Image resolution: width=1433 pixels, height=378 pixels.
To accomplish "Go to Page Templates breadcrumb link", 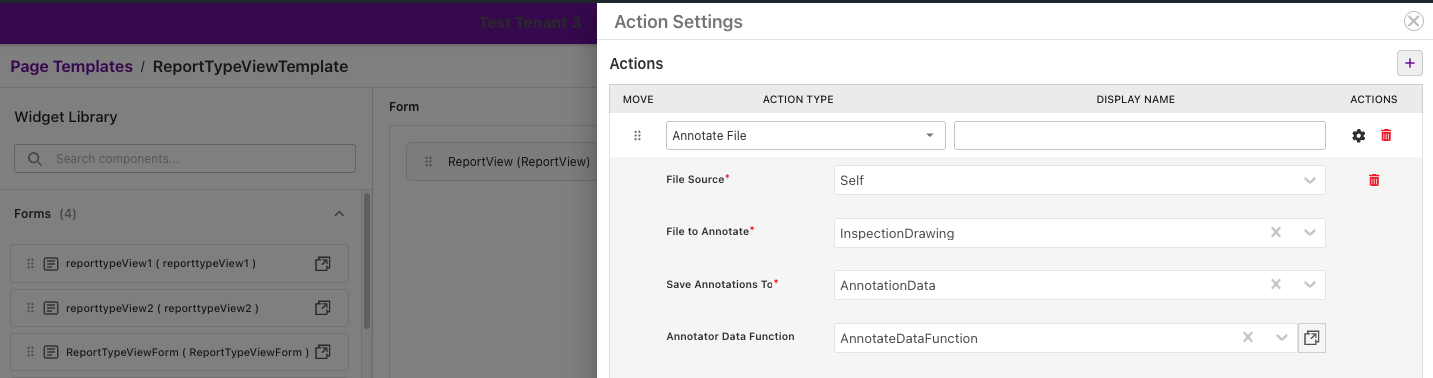I will click(x=71, y=67).
